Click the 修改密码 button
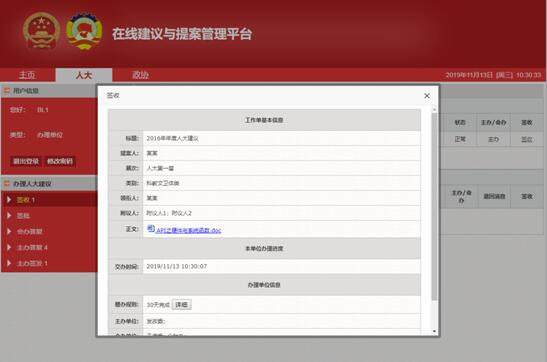 click(x=60, y=161)
